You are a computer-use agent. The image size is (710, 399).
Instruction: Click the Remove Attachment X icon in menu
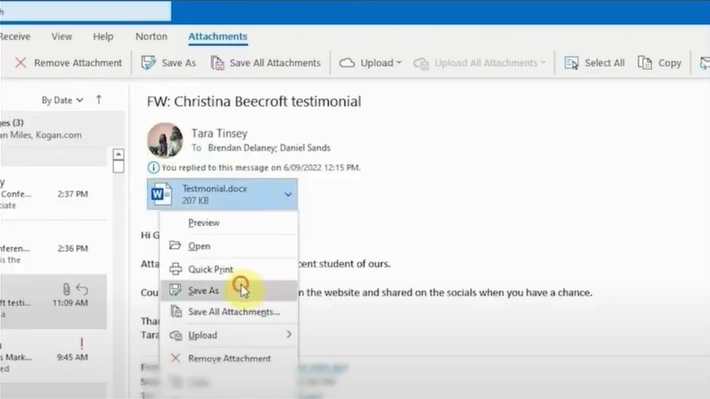tap(175, 358)
